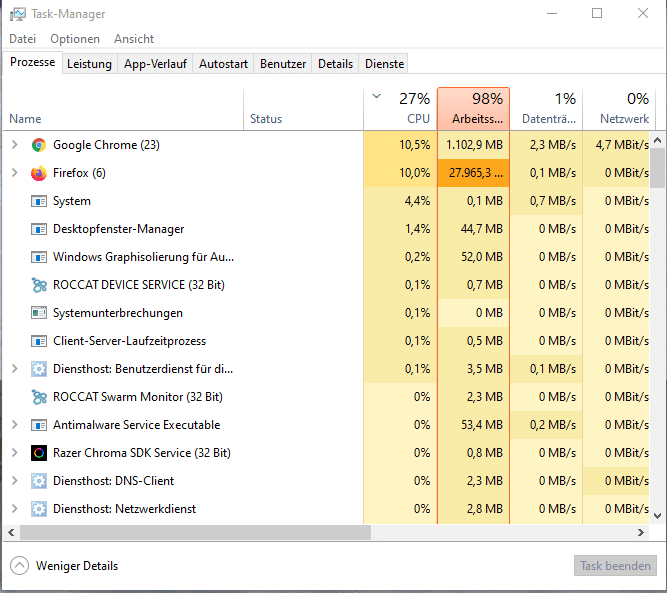Expand the Antimalware Service Executable entry
This screenshot has width=667, height=593.
14,425
